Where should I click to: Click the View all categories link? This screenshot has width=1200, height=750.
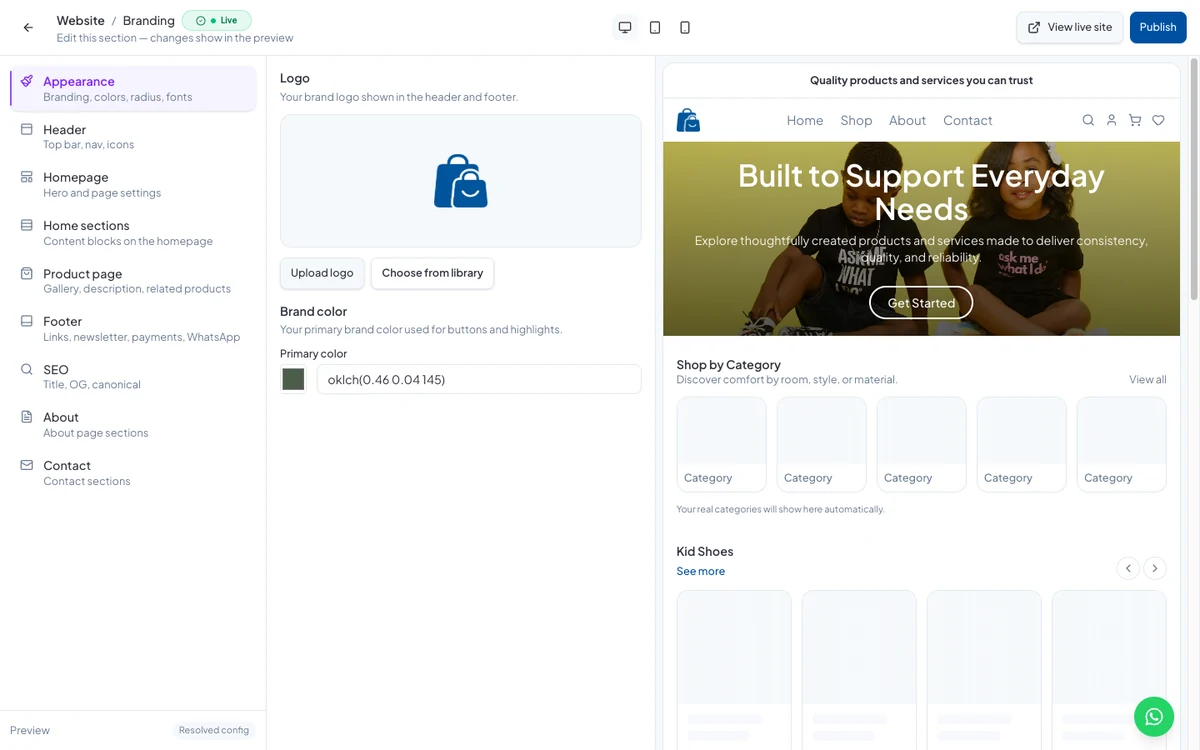(1147, 379)
